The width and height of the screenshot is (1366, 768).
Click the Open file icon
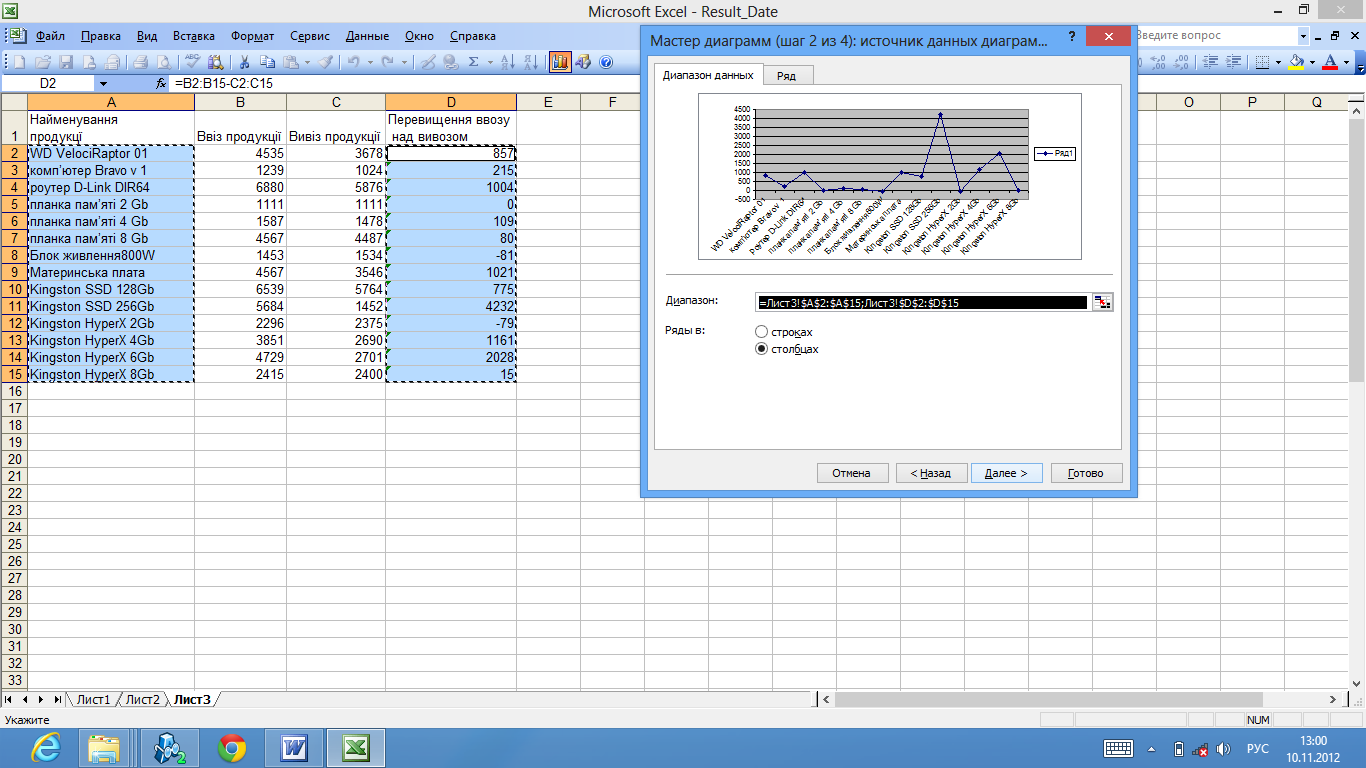(x=43, y=62)
